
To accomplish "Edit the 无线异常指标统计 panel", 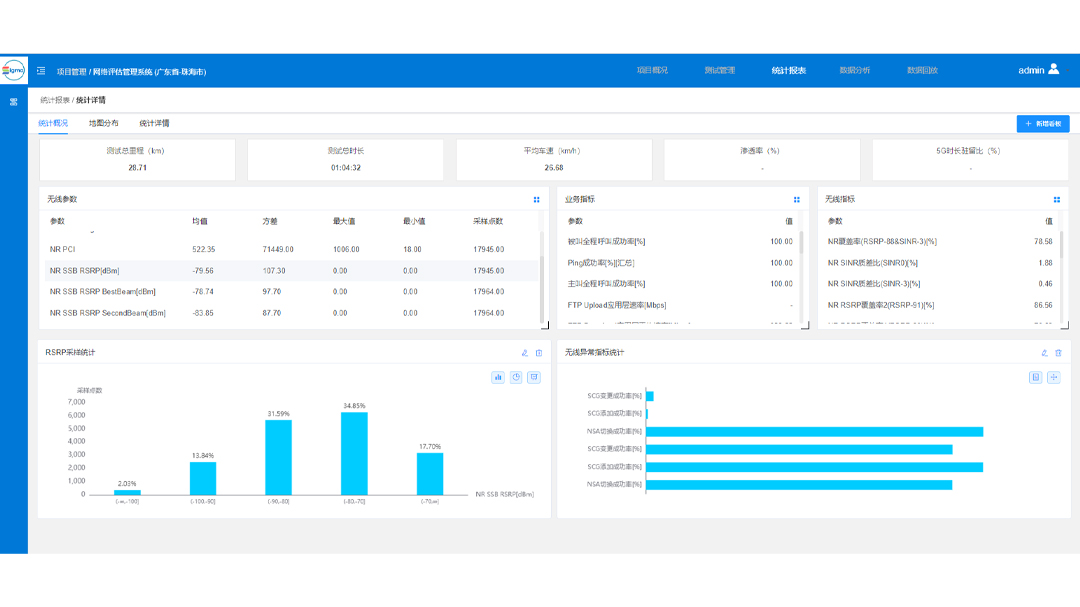I will pyautogui.click(x=1044, y=353).
